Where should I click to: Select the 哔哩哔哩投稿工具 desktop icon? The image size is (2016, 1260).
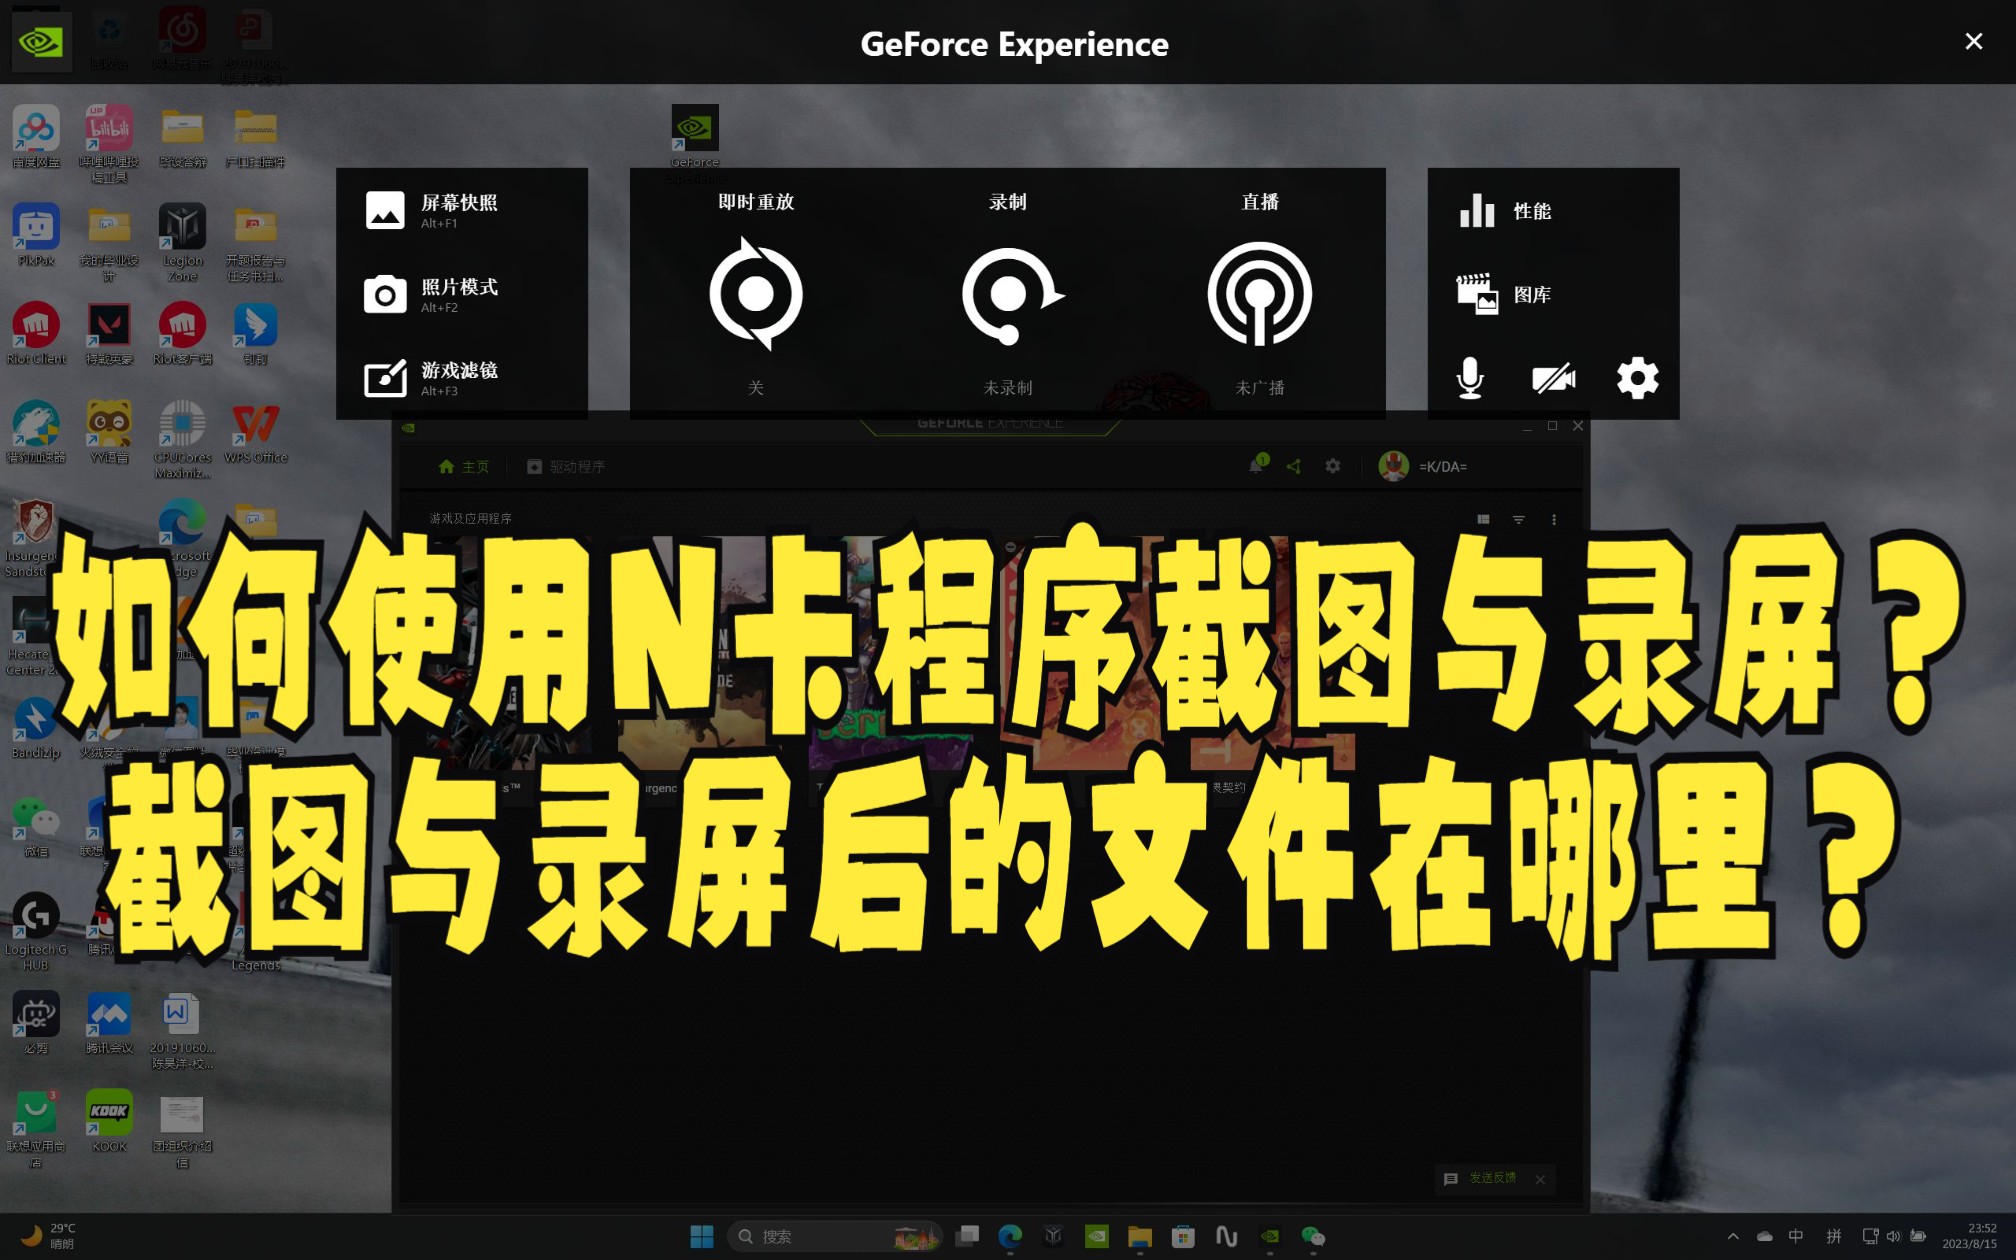[109, 143]
